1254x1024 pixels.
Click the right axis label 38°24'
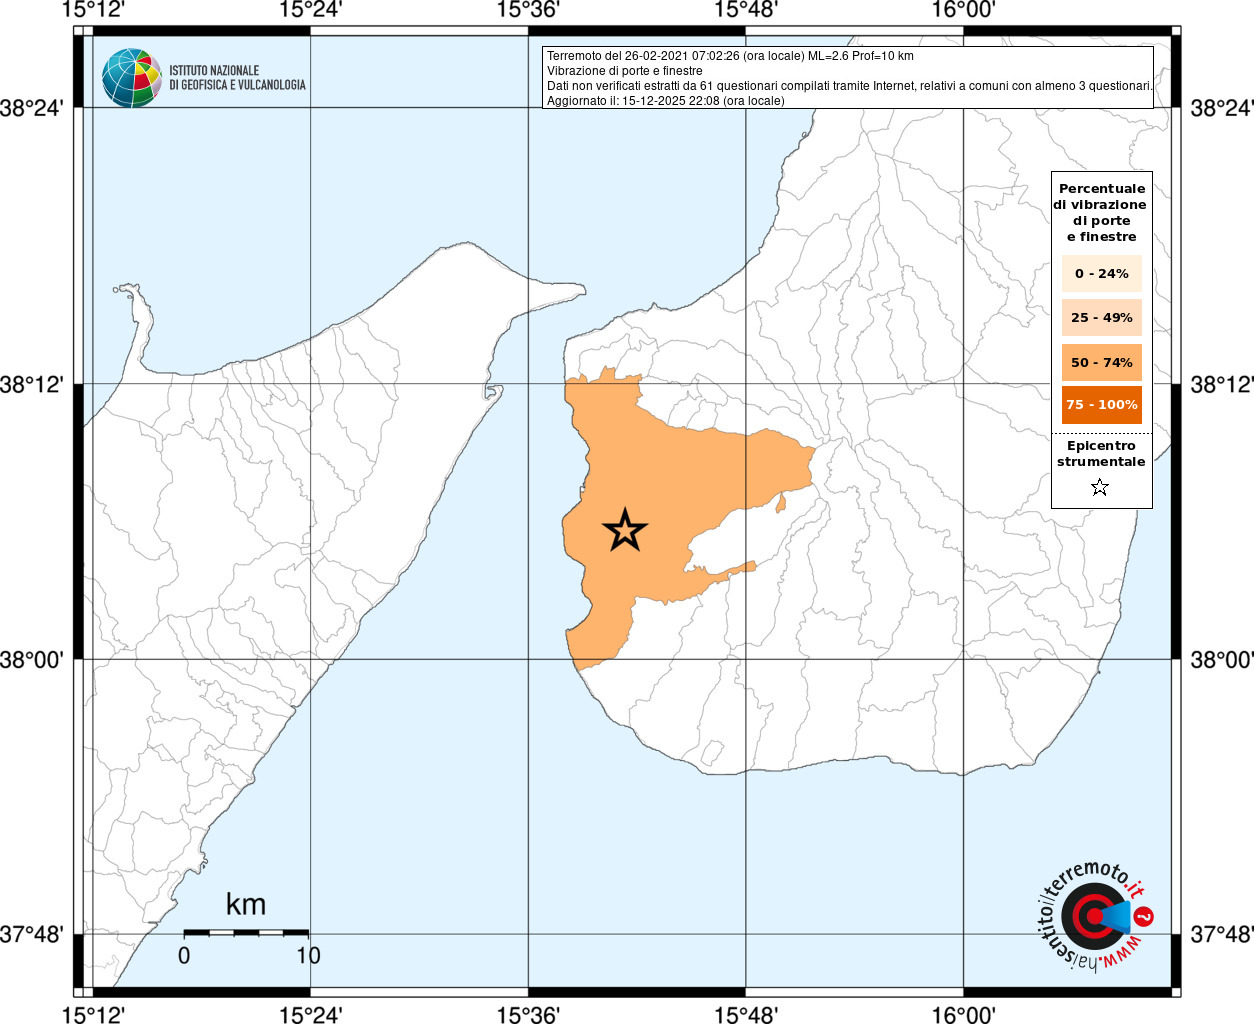click(x=1221, y=108)
